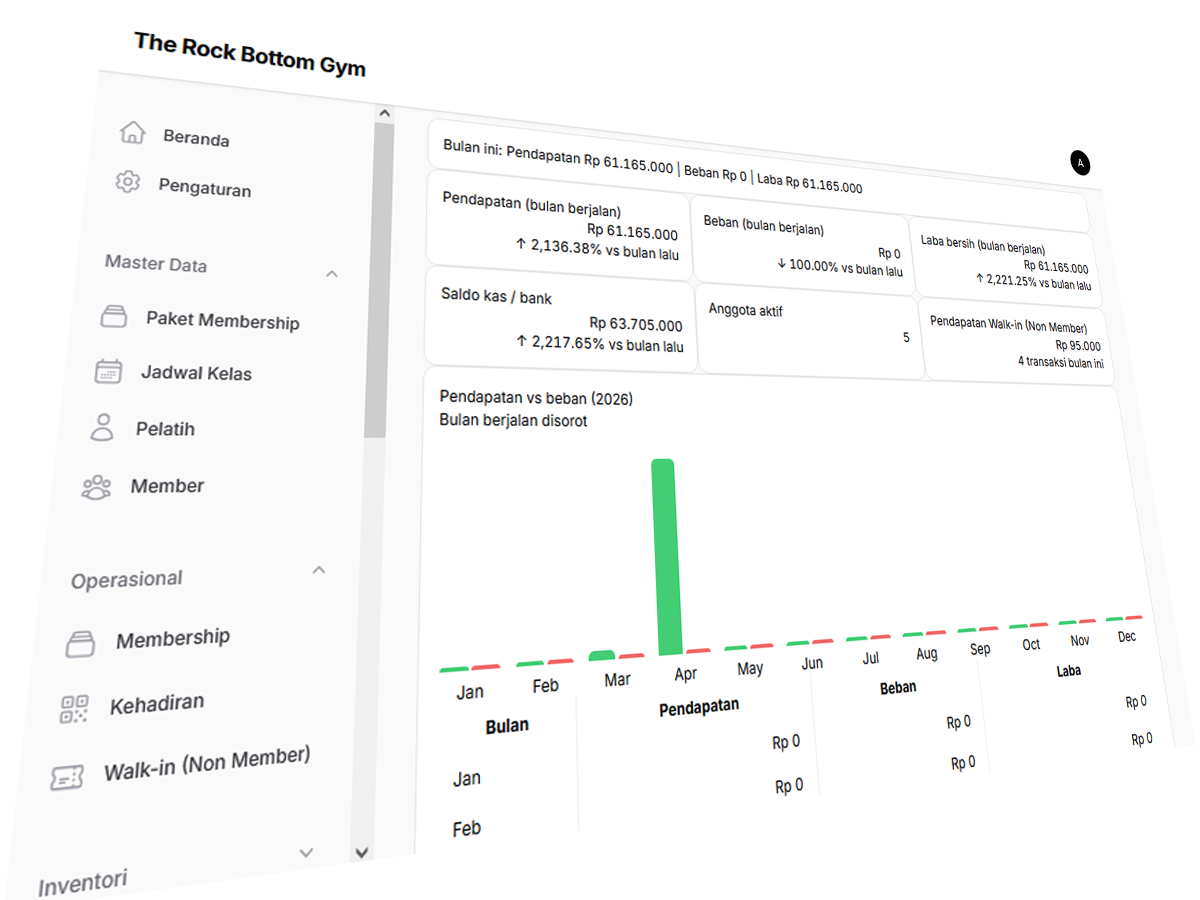Collapse the Operasional section
This screenshot has height=900, width=1200.
318,570
